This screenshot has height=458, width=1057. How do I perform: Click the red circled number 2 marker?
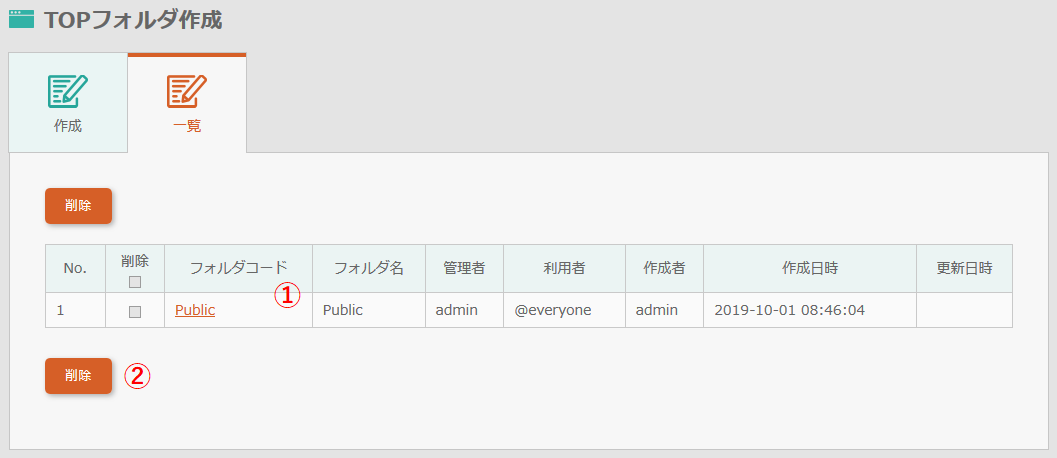click(137, 376)
